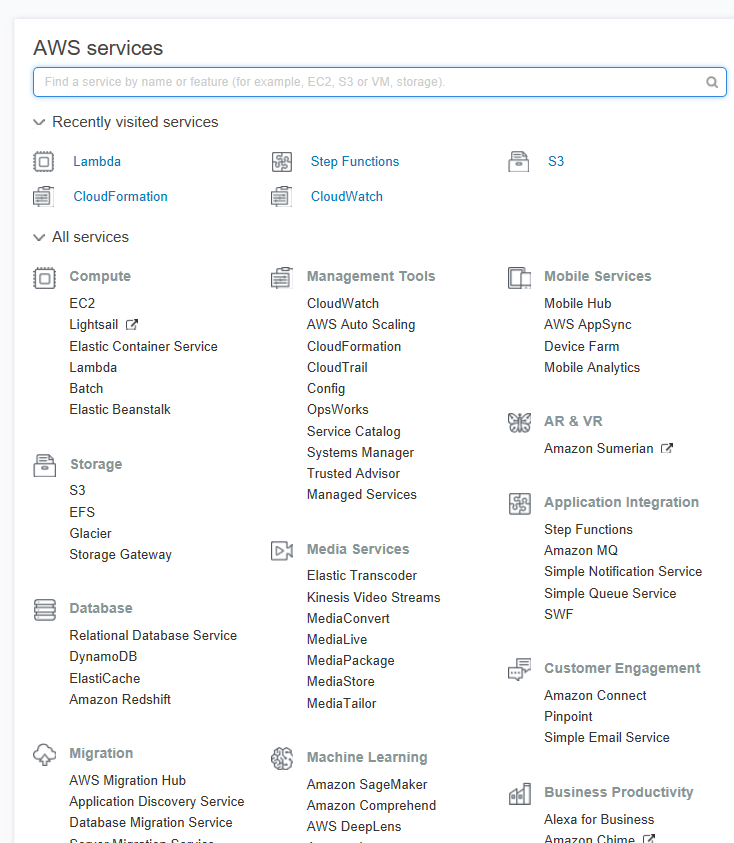Image resolution: width=734 pixels, height=843 pixels.
Task: Open Elastic Transcoder under Media Services
Action: pos(362,575)
